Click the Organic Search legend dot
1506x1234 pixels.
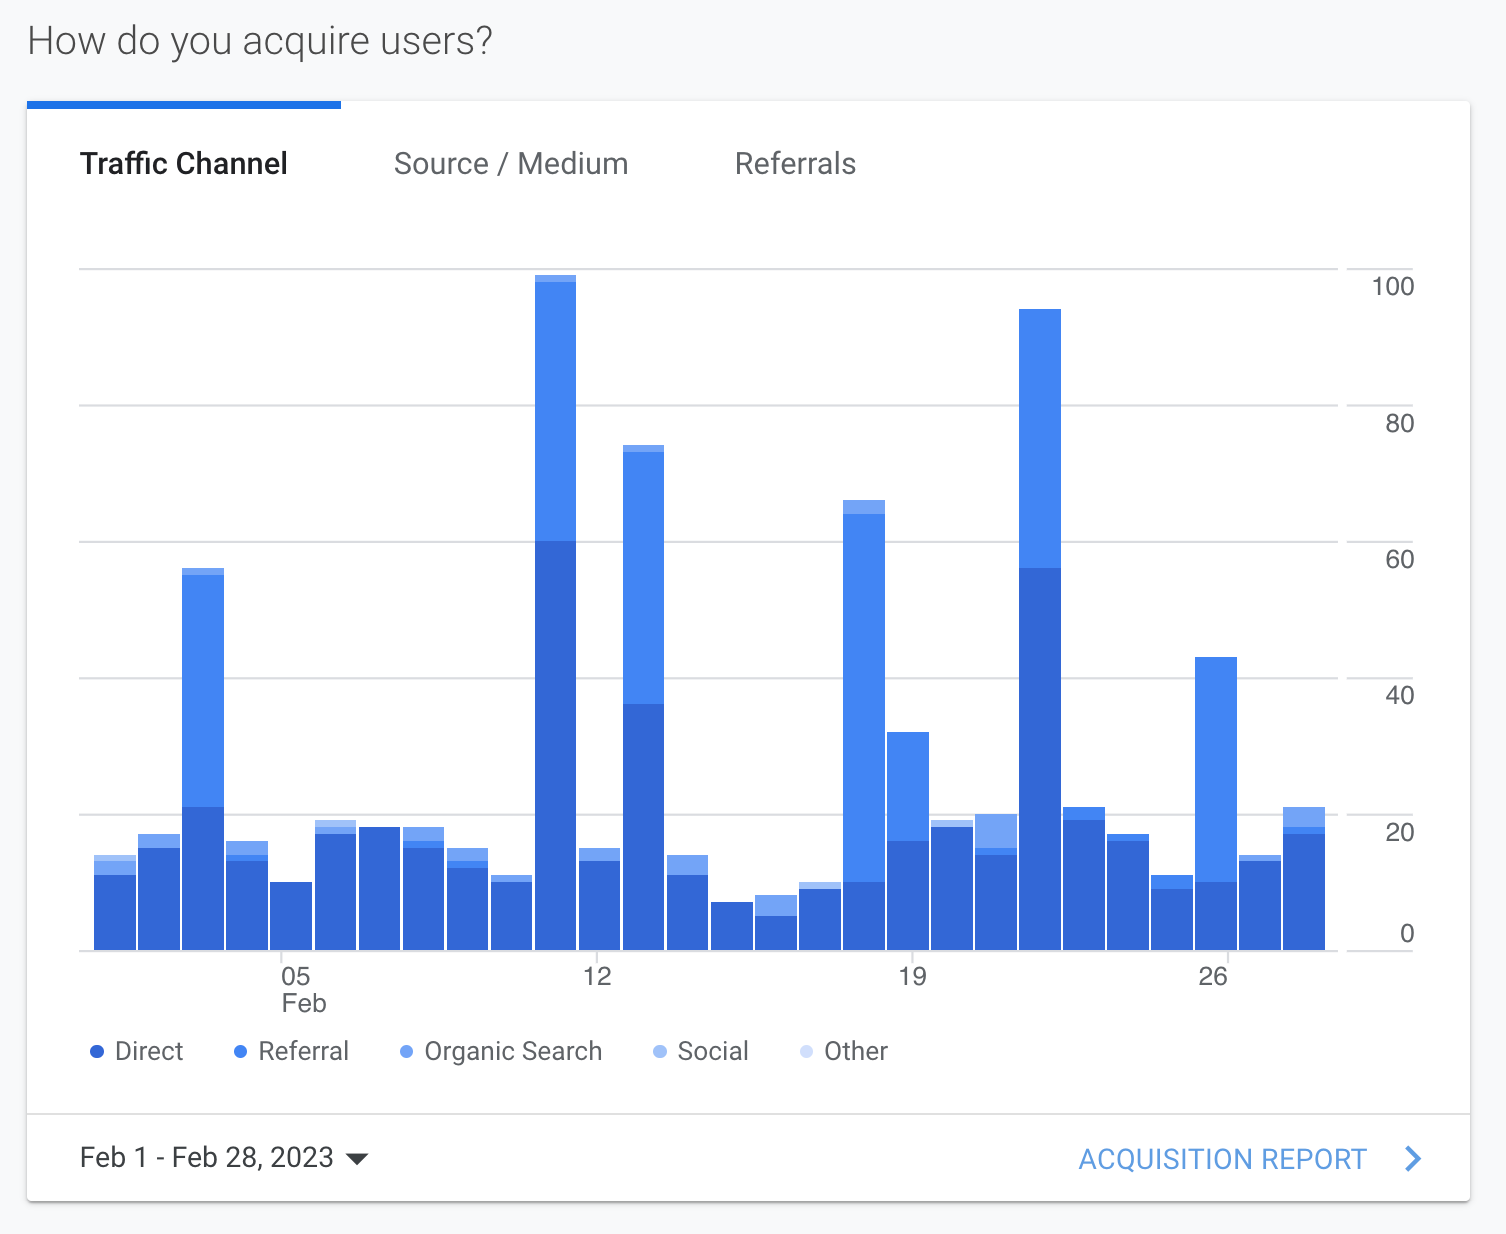point(406,1052)
